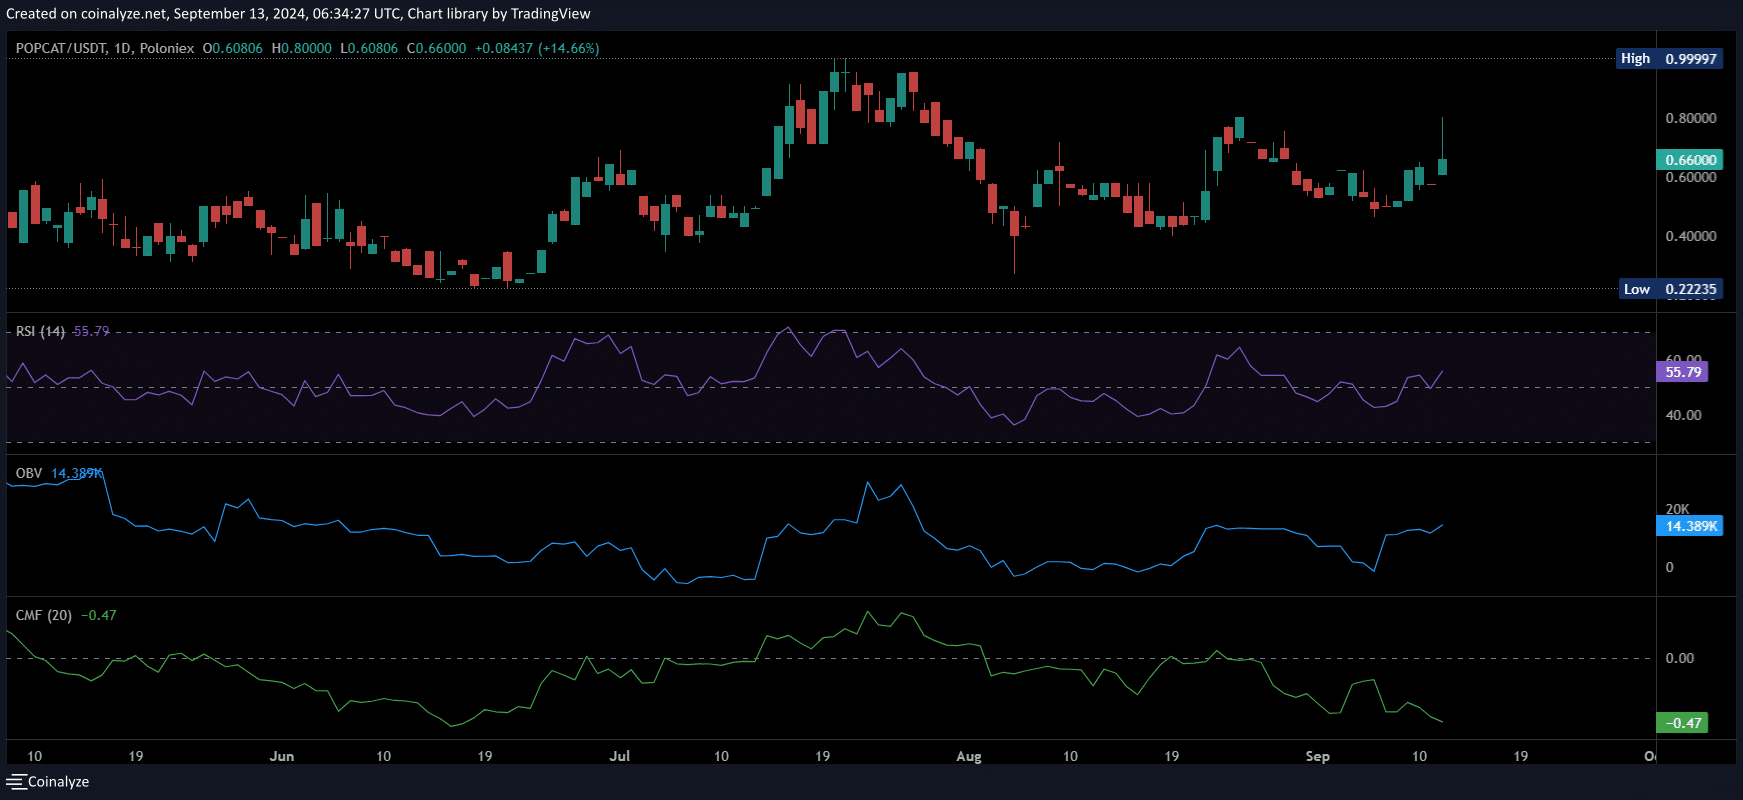Click the CMF legend value −0.47
This screenshot has width=1743, height=800.
point(99,615)
